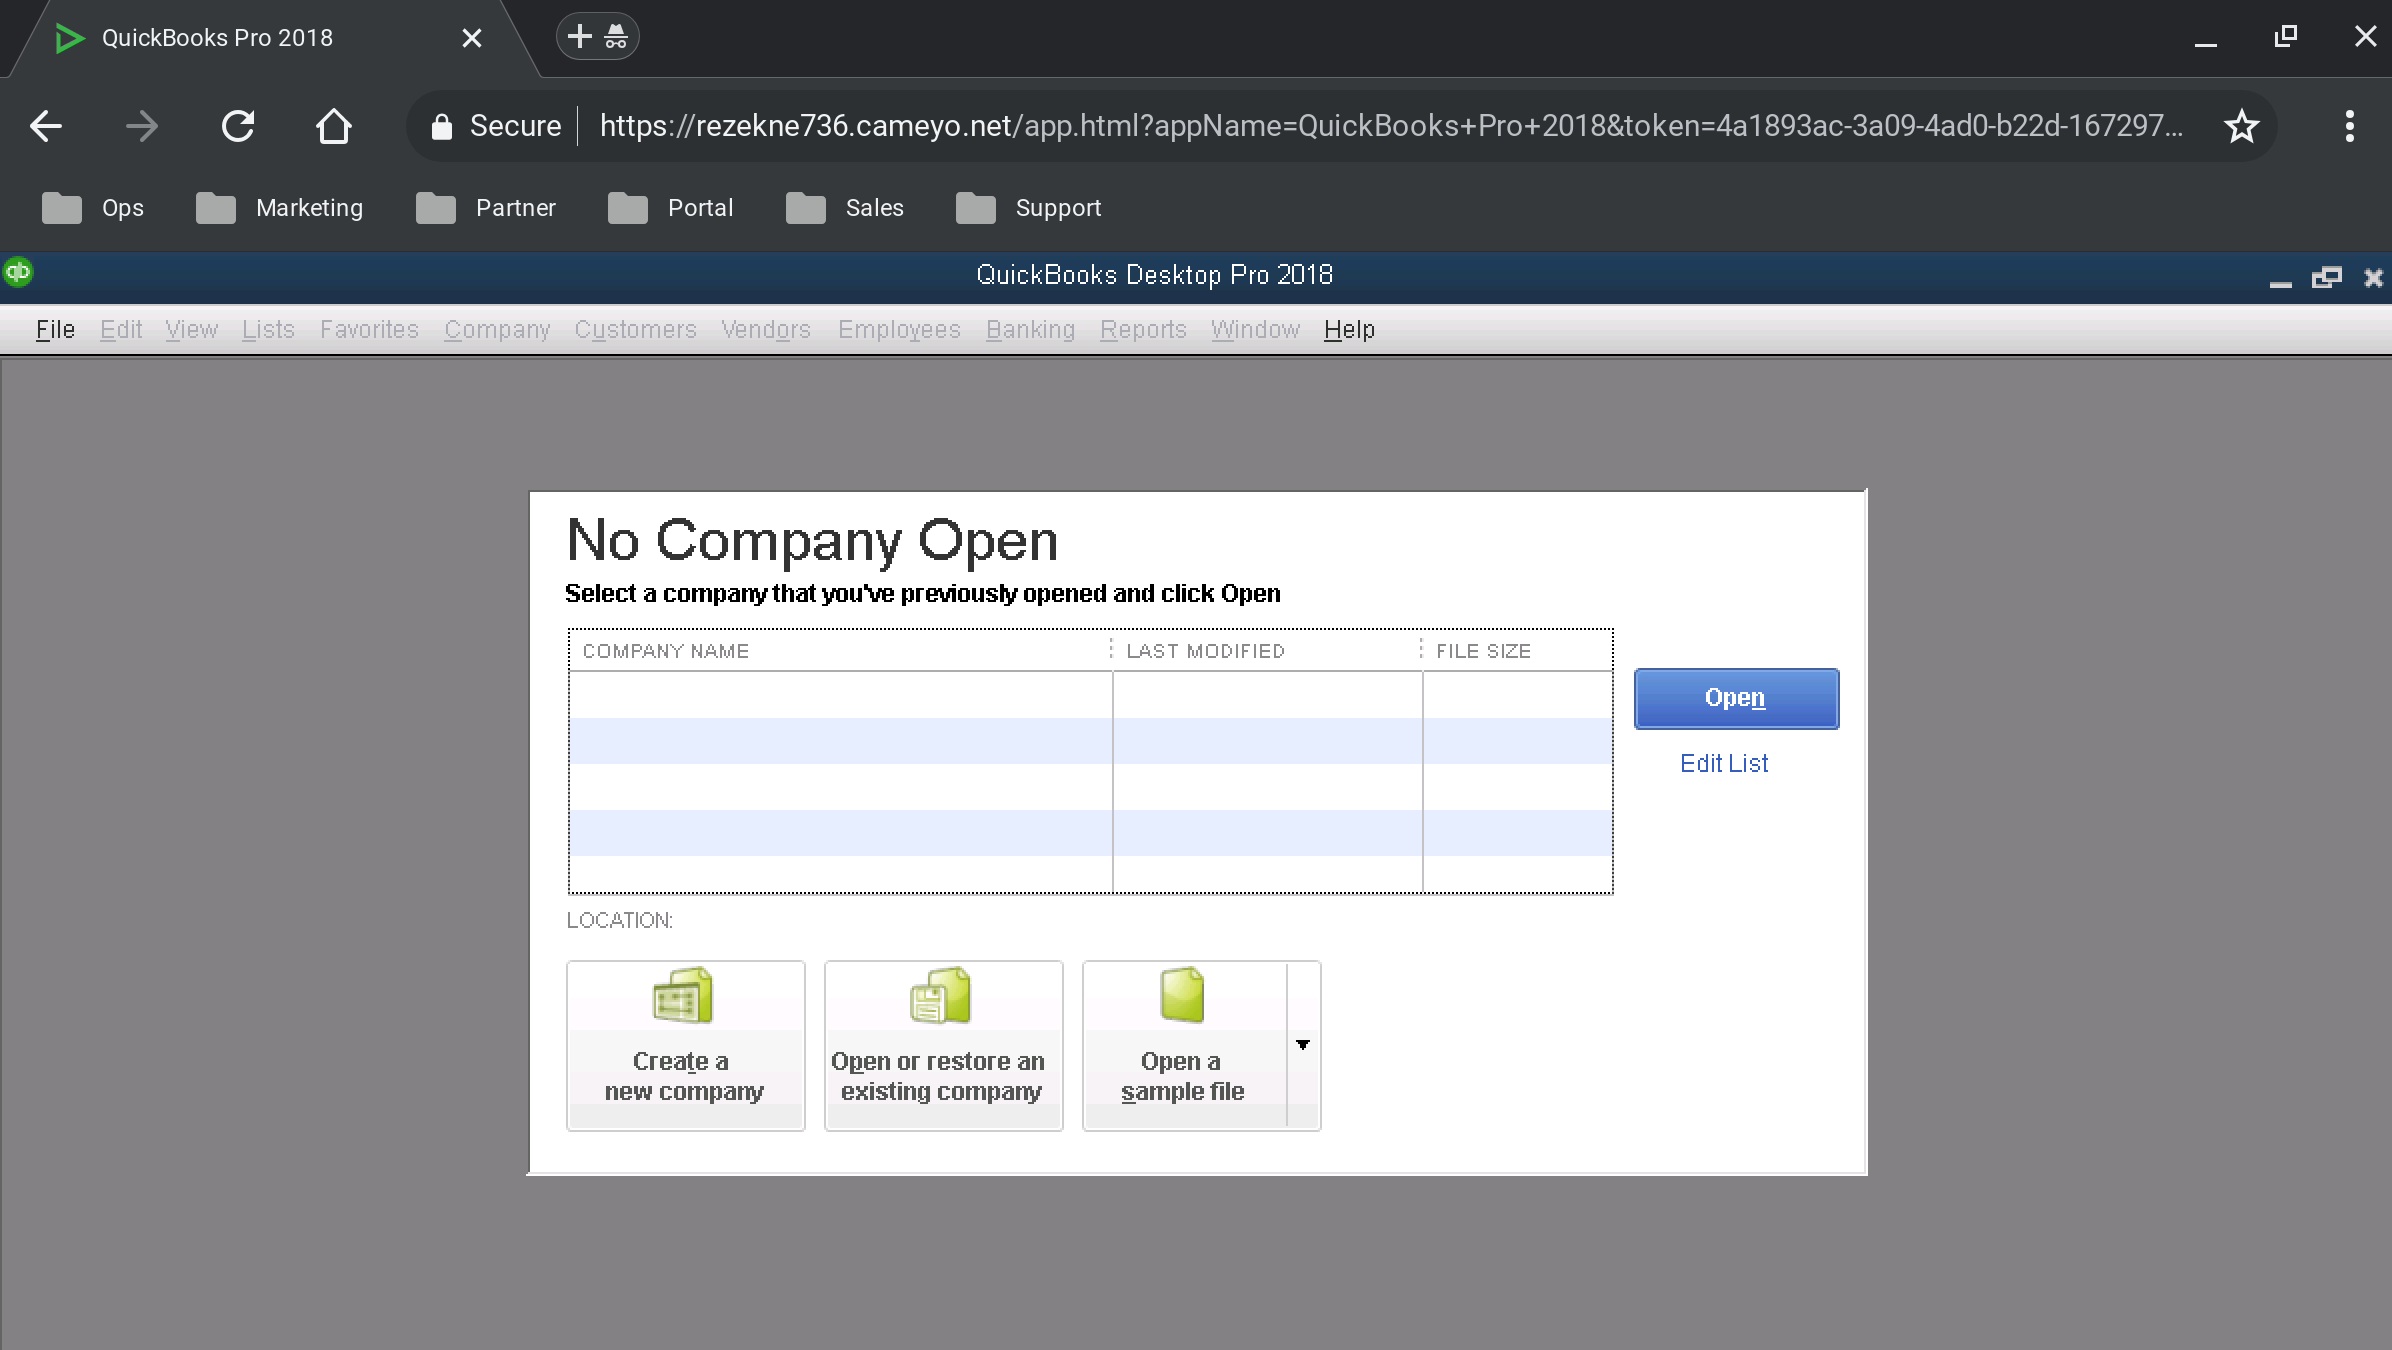Click the Open or restore existing company icon
Viewport: 2392px width, 1350px height.
pos(941,995)
